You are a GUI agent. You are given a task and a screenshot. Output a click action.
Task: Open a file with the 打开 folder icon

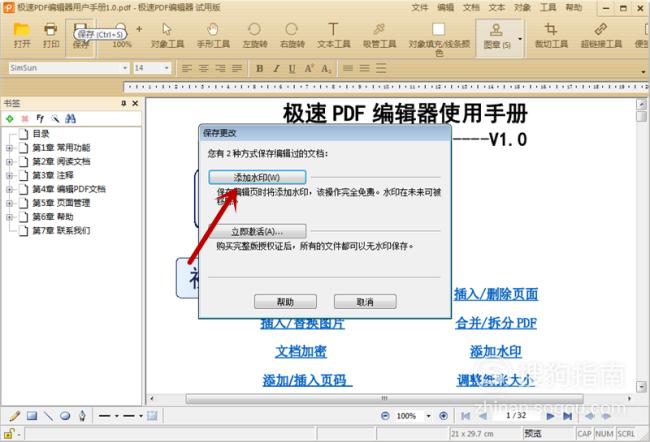pyautogui.click(x=21, y=35)
